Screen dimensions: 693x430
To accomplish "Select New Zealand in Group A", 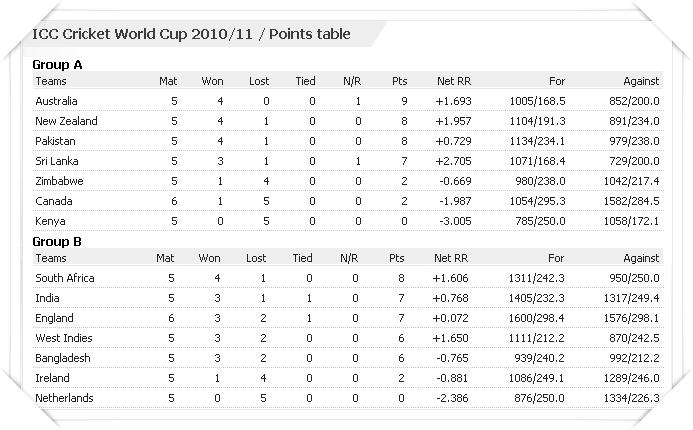I will click(66, 121).
